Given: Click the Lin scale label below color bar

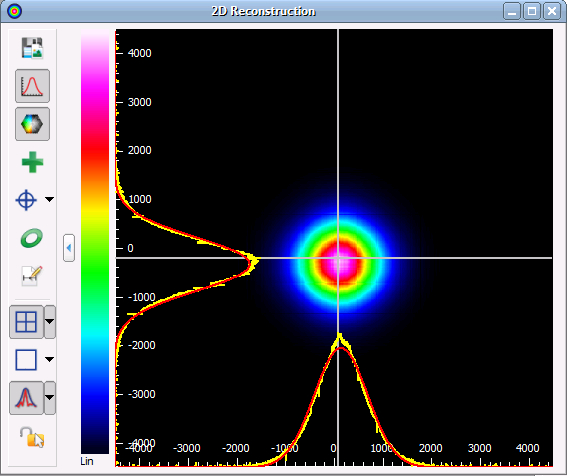Looking at the screenshot, I should [x=87, y=461].
